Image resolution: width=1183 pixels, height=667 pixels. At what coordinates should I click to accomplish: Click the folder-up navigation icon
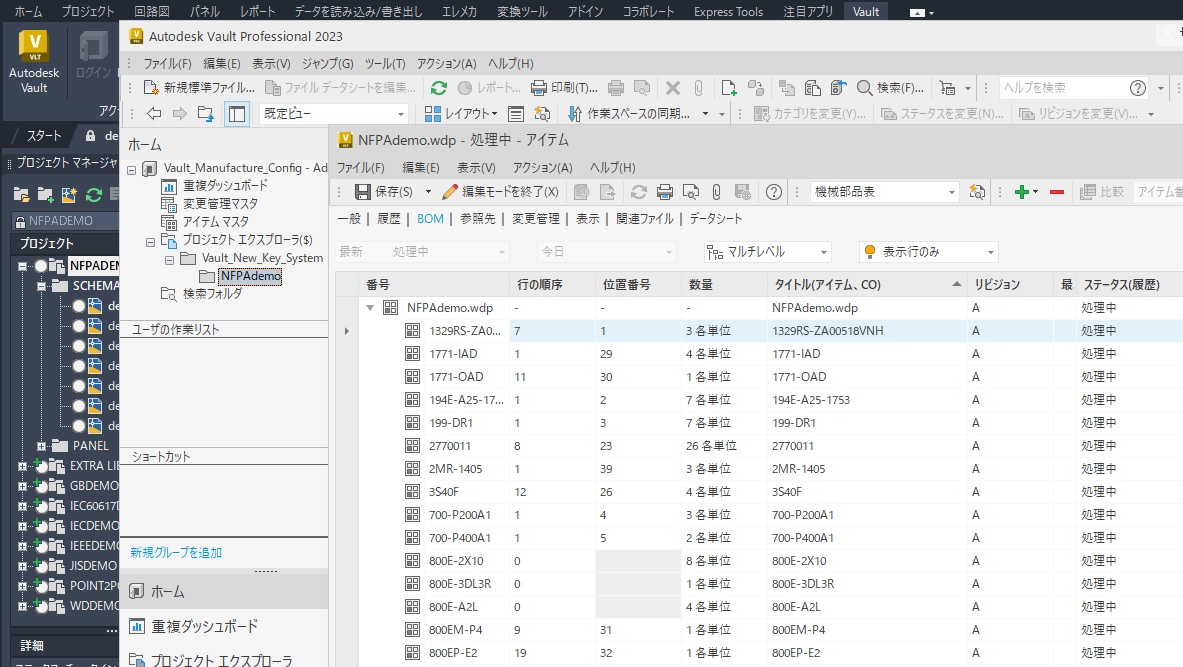[x=205, y=114]
